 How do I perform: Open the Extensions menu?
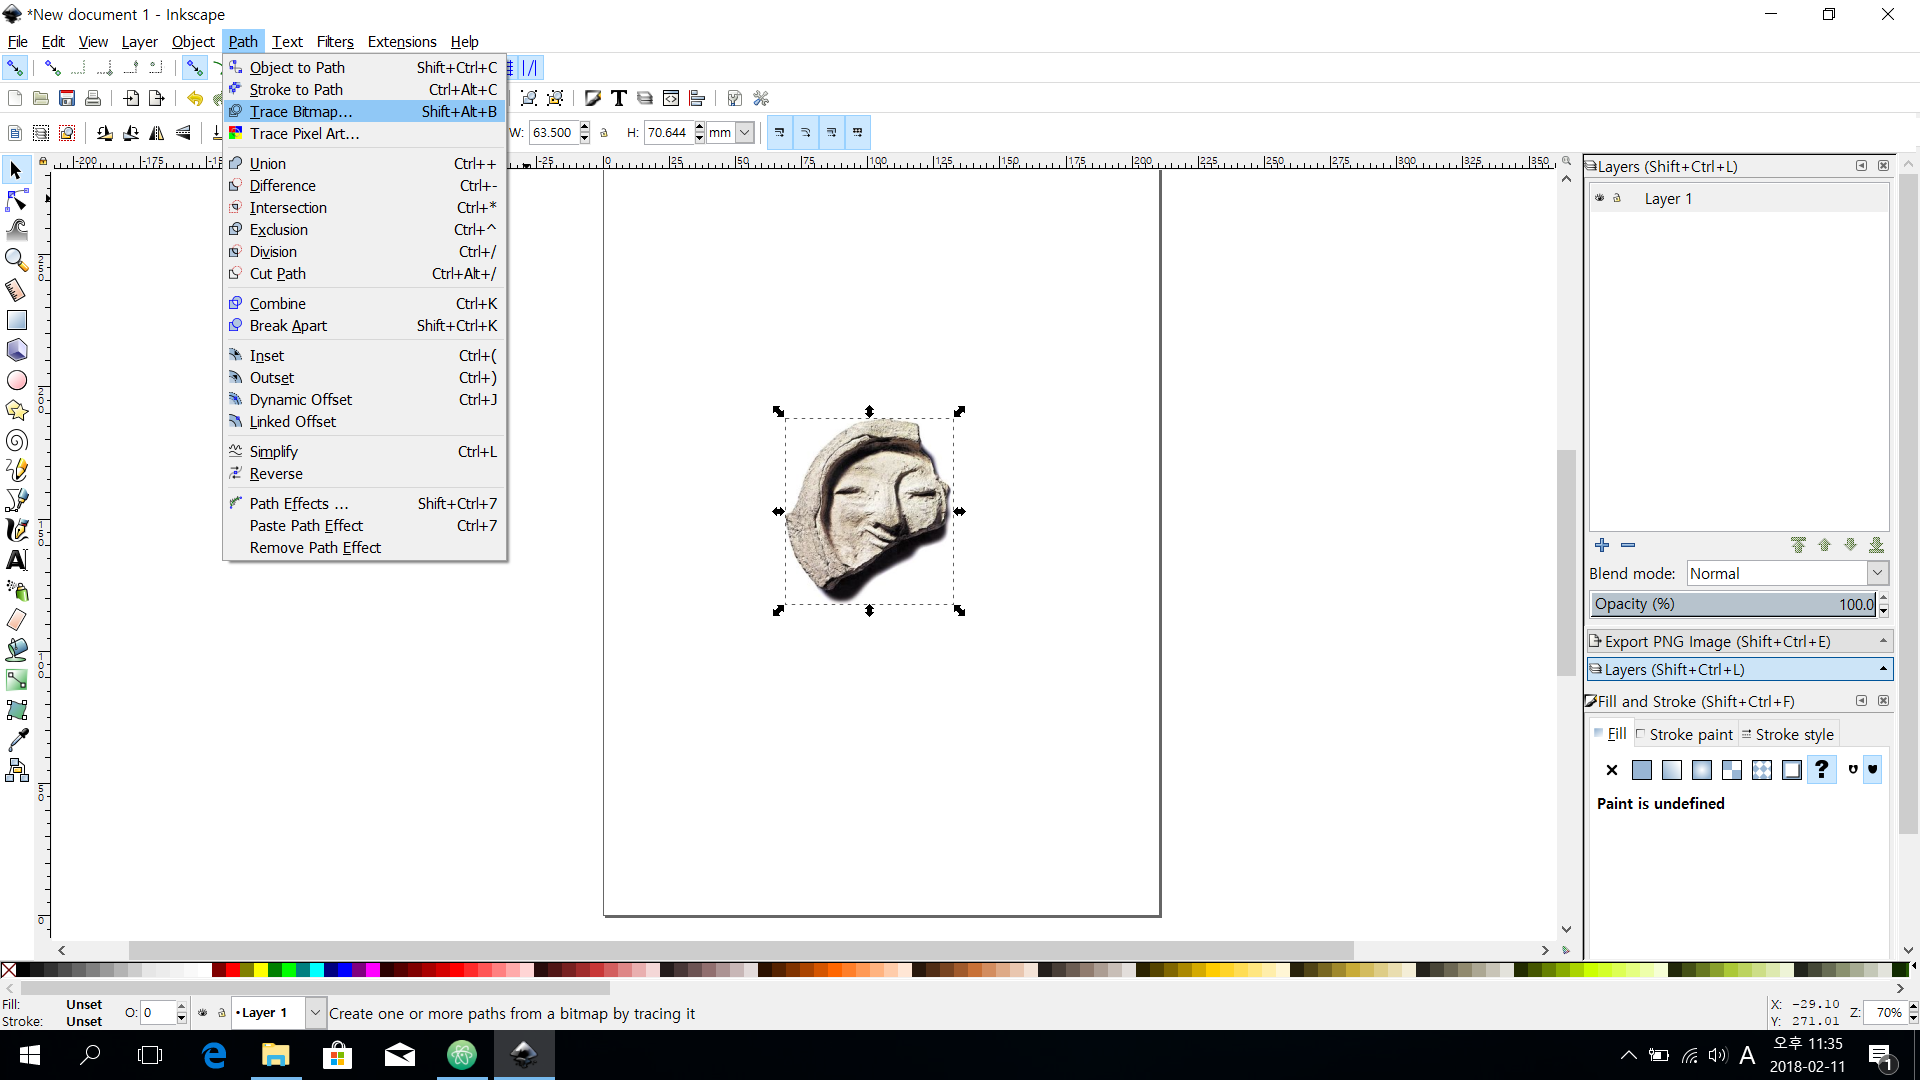pyautogui.click(x=402, y=41)
